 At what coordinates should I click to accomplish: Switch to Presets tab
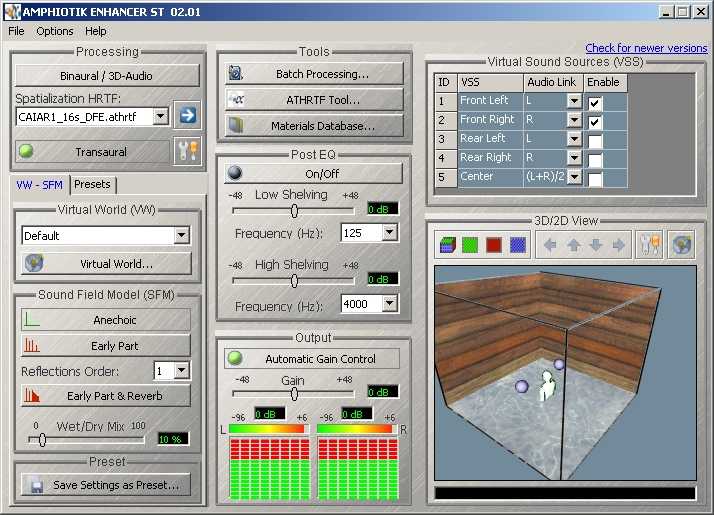tap(92, 184)
